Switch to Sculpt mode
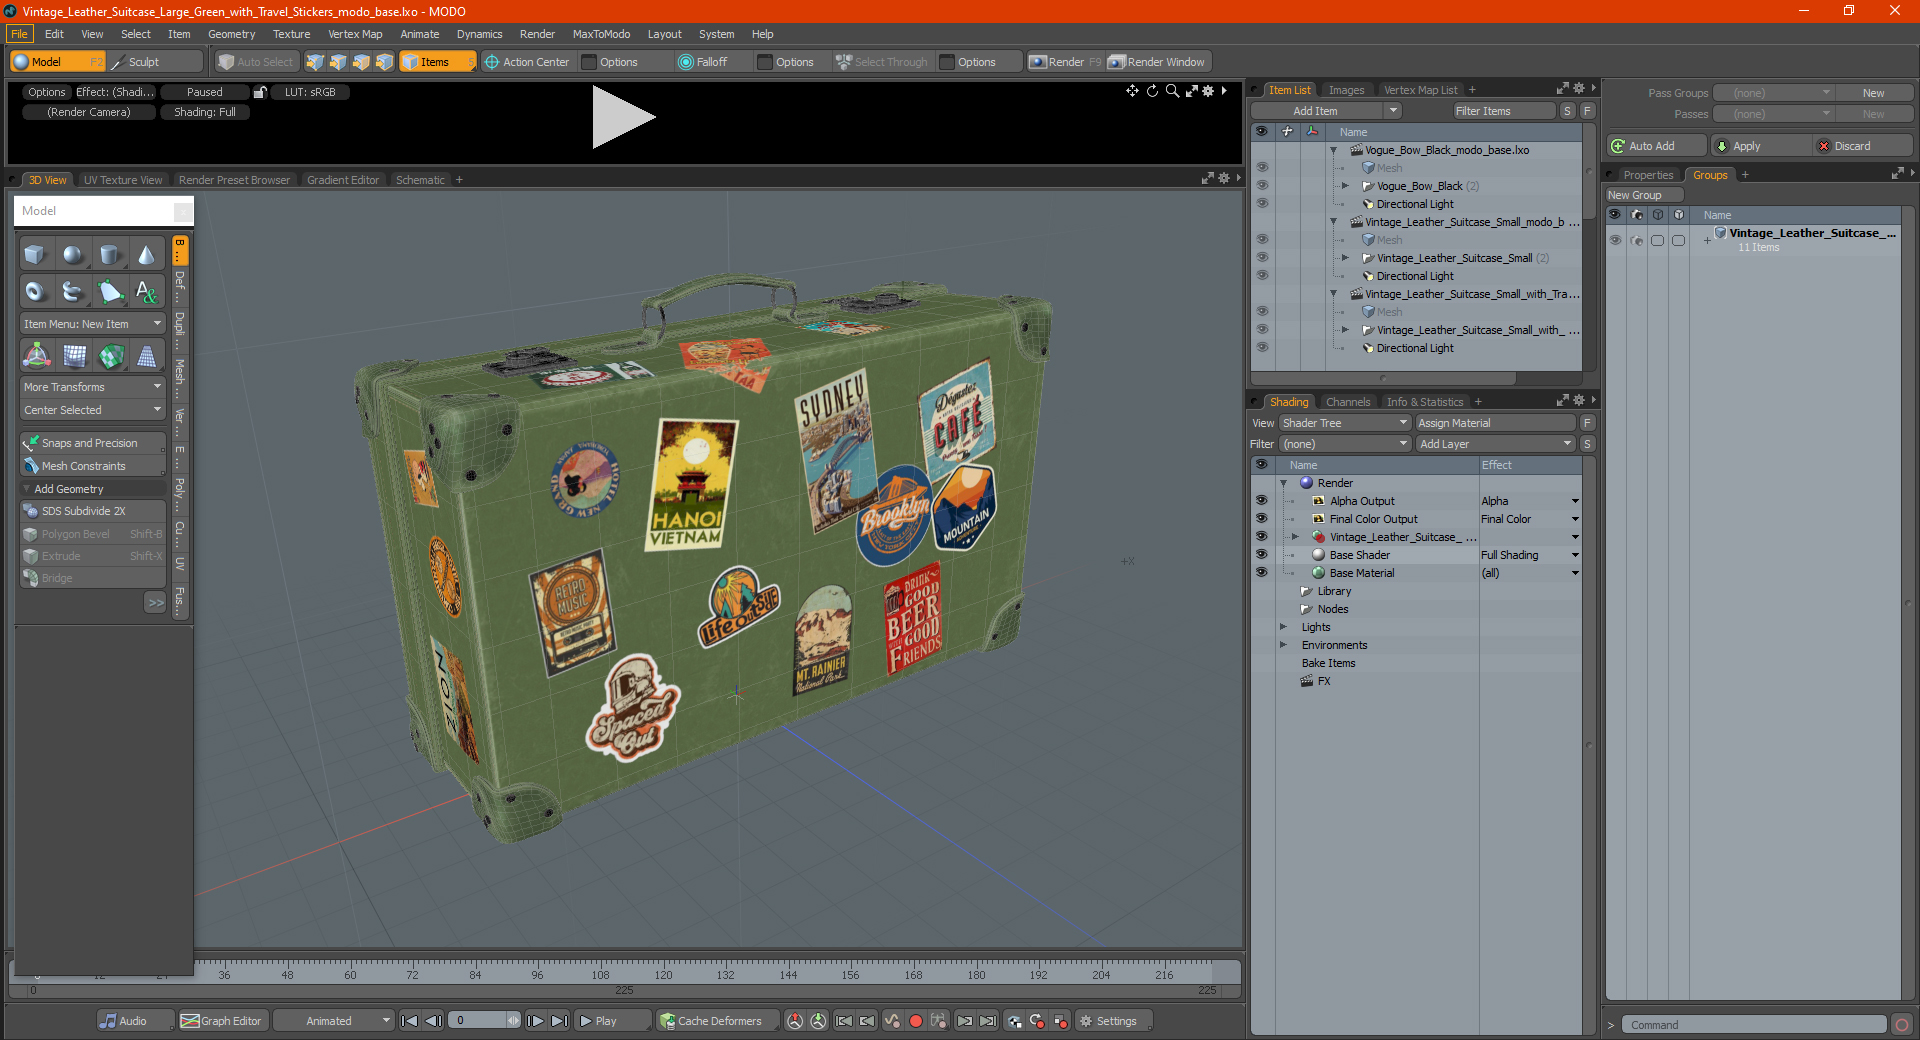The width and height of the screenshot is (1920, 1040). pos(155,62)
